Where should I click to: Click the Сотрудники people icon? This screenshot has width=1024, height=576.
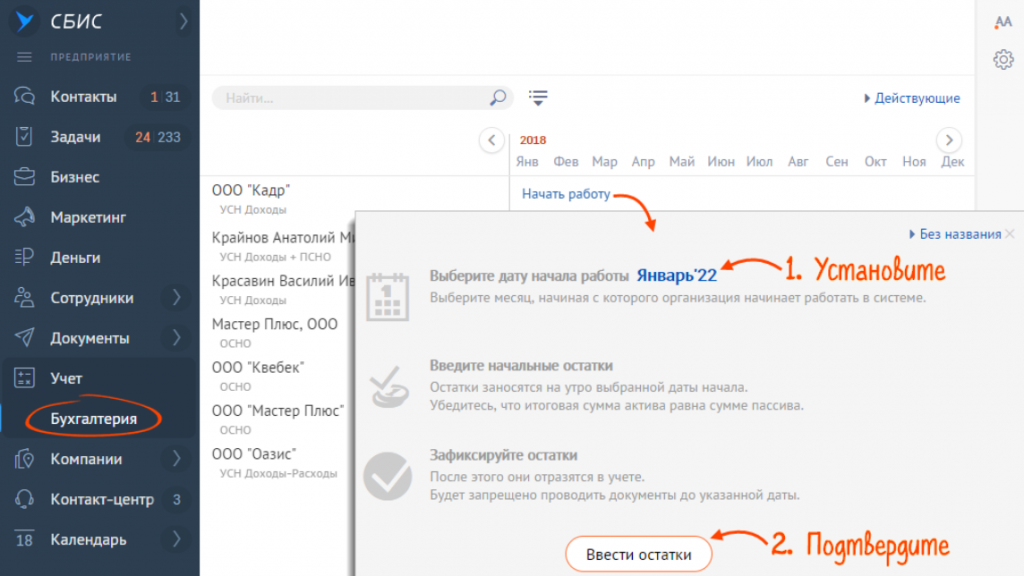point(24,298)
